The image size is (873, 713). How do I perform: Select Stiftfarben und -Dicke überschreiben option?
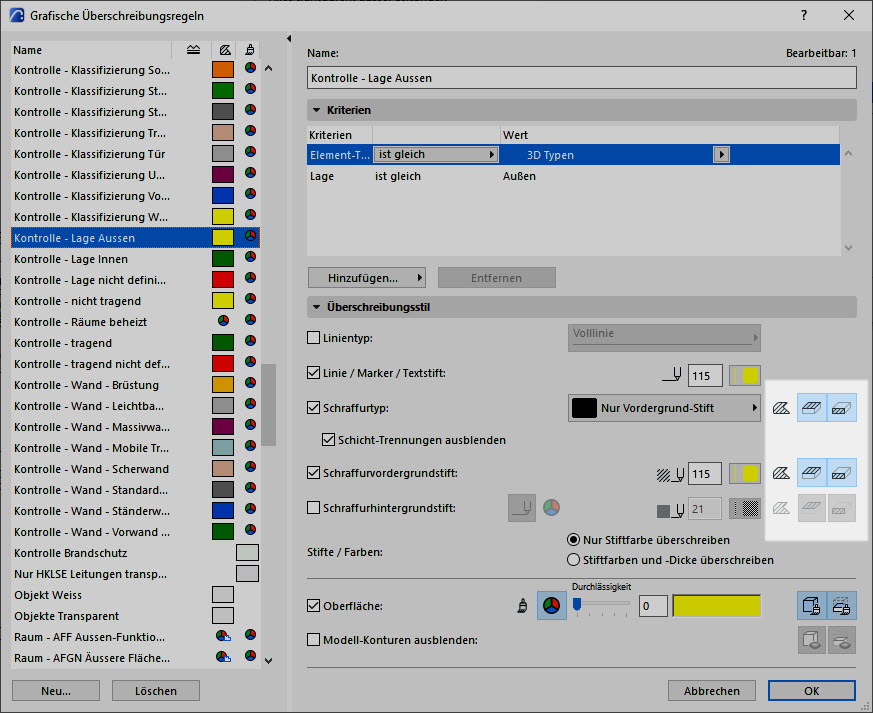click(574, 560)
